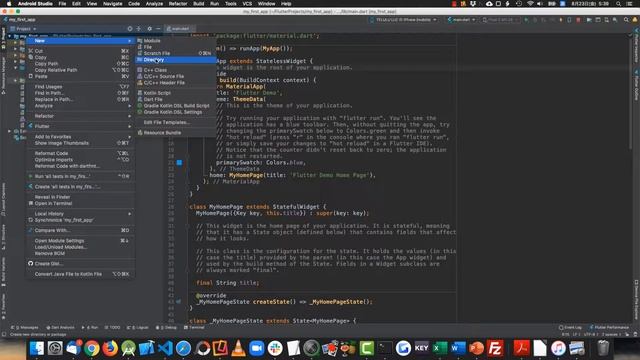Select Reformat Code
Screen dimensions: 640x360
pos(80,153)
